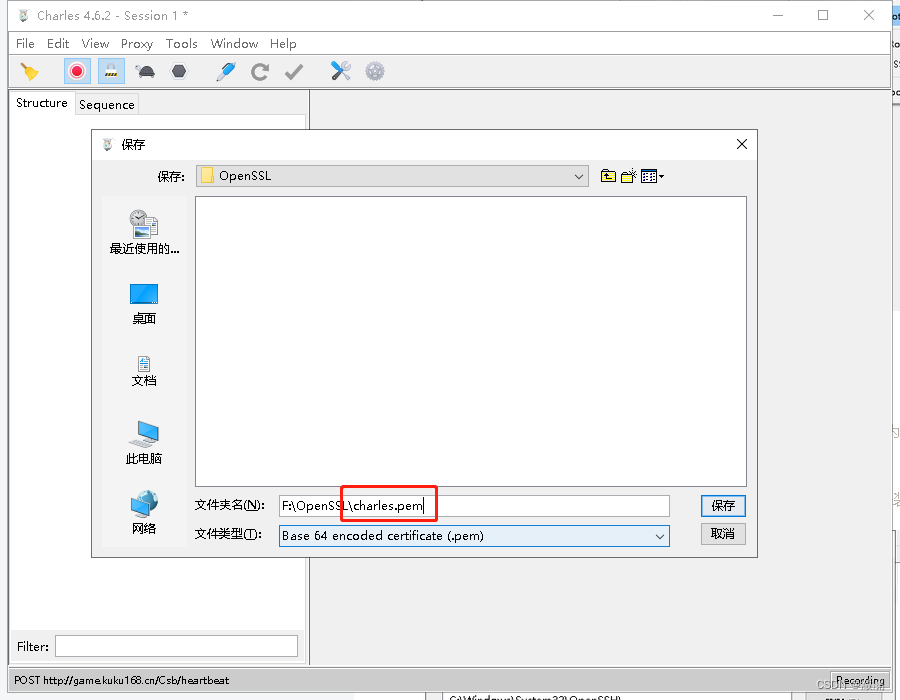Open the view menu list icon

(x=652, y=176)
